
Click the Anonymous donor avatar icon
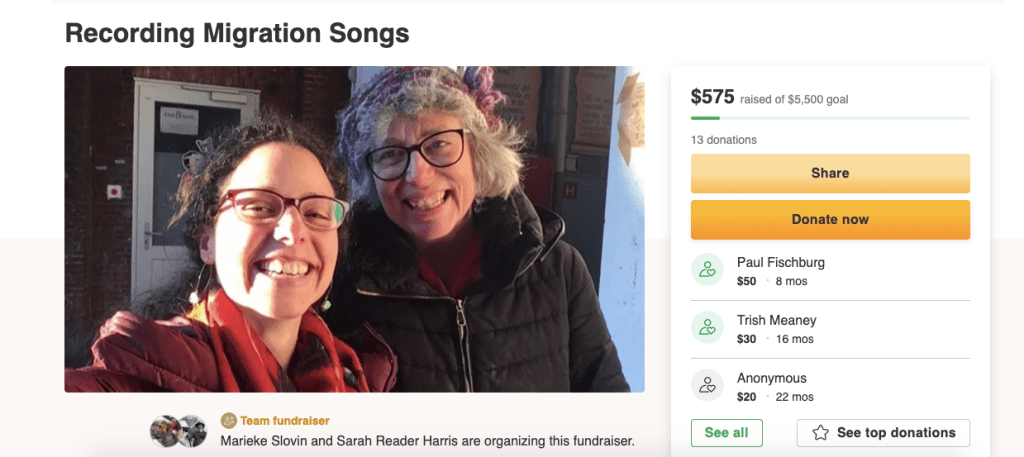point(708,386)
